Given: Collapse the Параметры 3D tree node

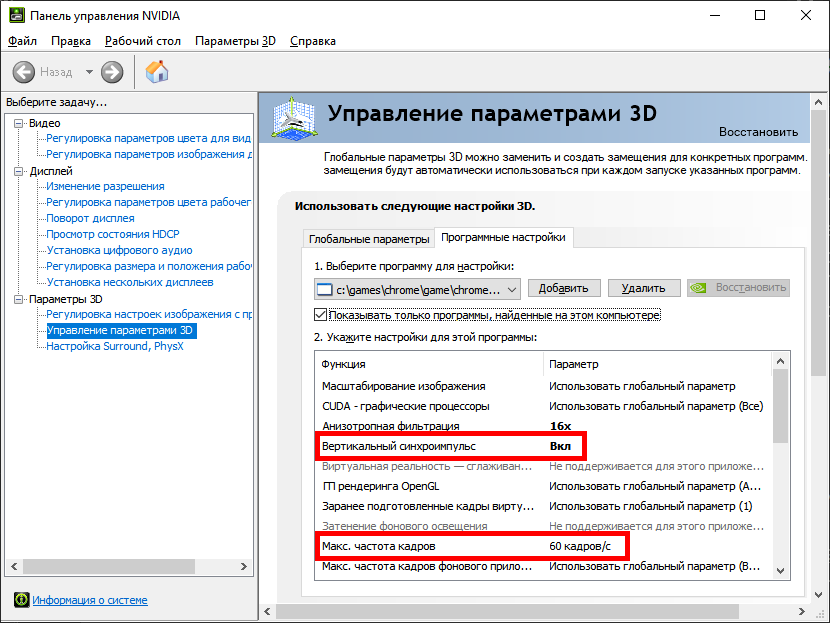Looking at the screenshot, I should point(19,299).
